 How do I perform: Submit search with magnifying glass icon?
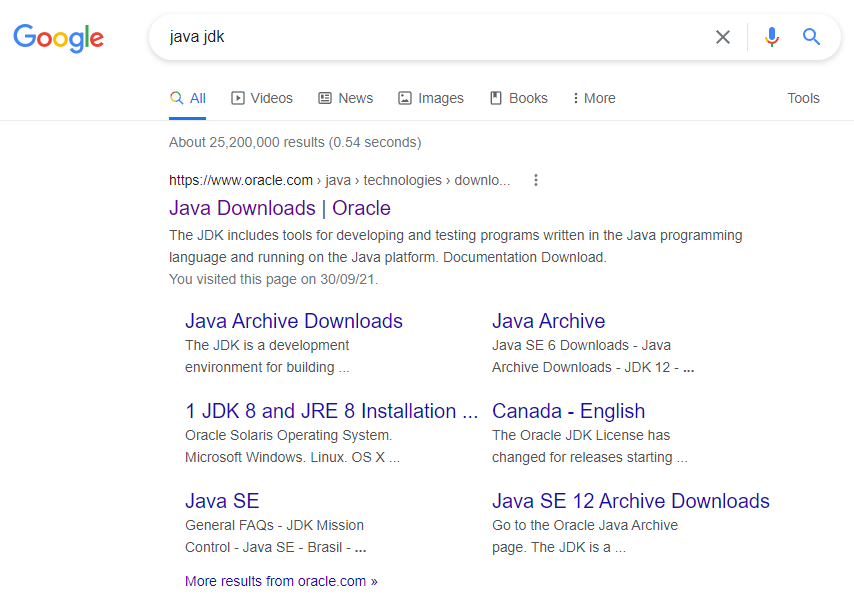point(811,37)
